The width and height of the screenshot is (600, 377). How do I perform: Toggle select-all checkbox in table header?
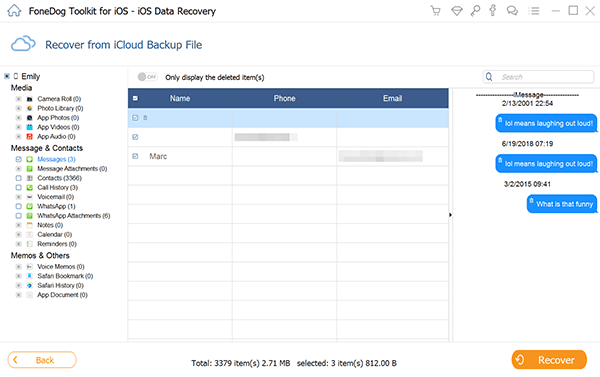click(x=135, y=98)
